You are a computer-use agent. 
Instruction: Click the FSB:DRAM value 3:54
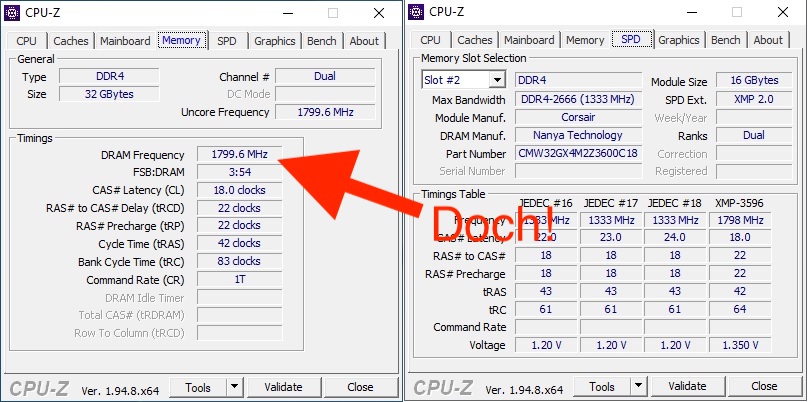click(240, 172)
